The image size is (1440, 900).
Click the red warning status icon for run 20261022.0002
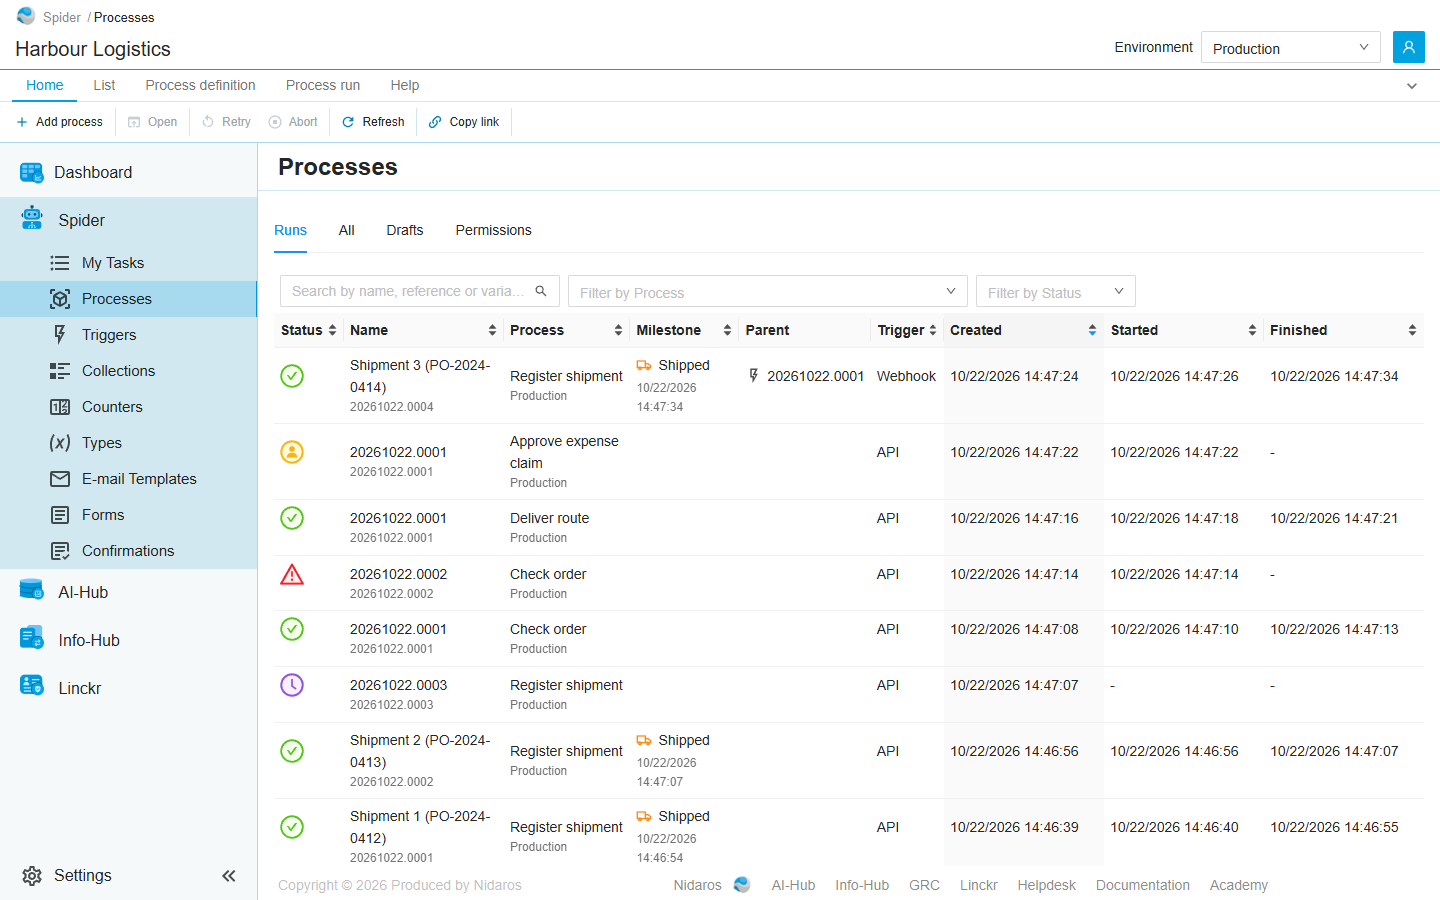pos(292,574)
